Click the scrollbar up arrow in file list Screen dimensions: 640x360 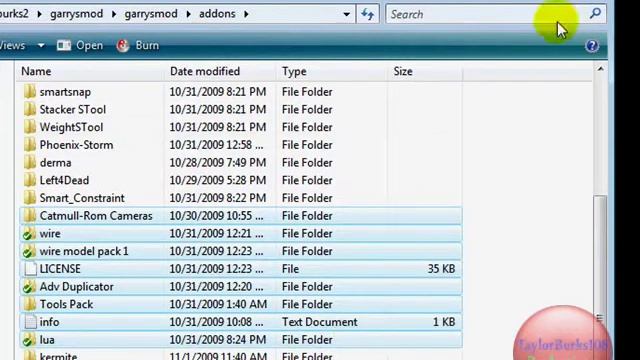tap(600, 69)
